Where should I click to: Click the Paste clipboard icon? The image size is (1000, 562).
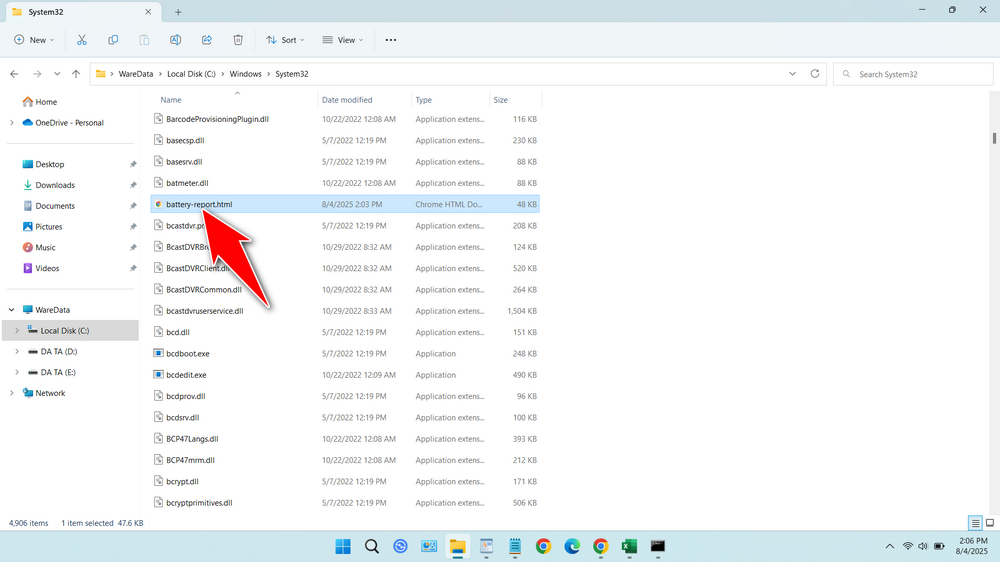click(x=144, y=40)
